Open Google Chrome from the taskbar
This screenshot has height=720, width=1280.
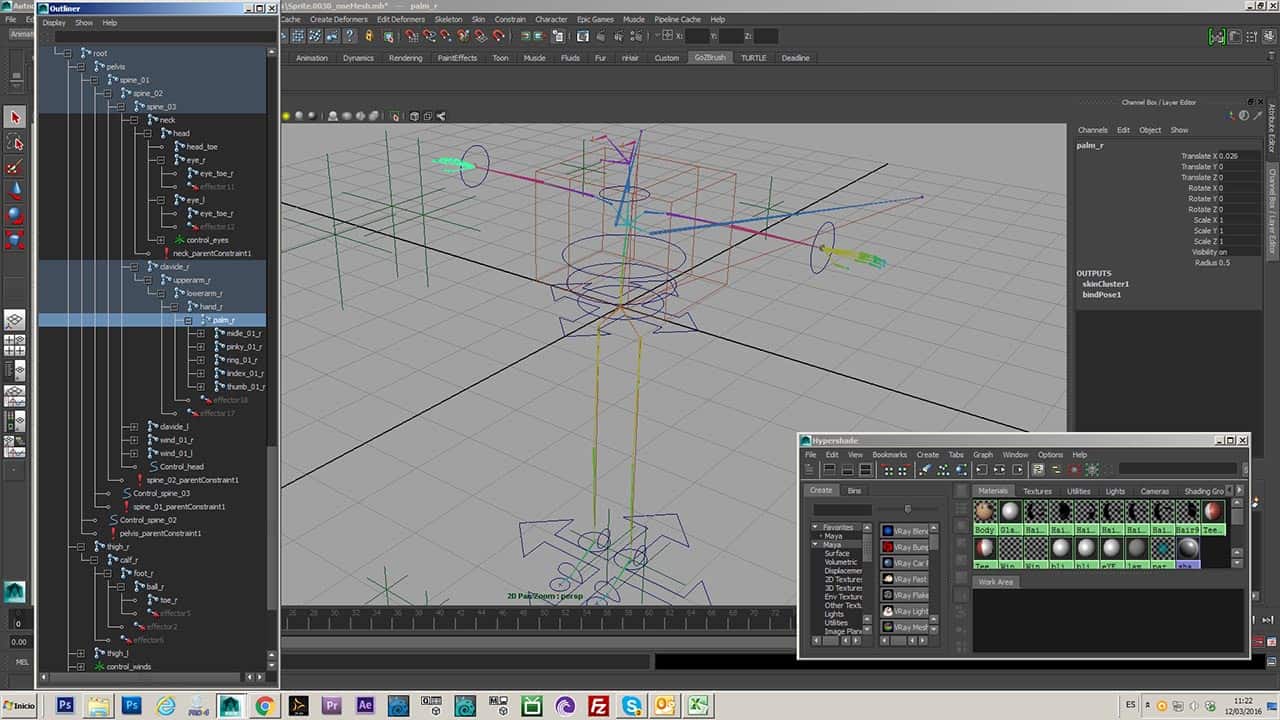[264, 706]
